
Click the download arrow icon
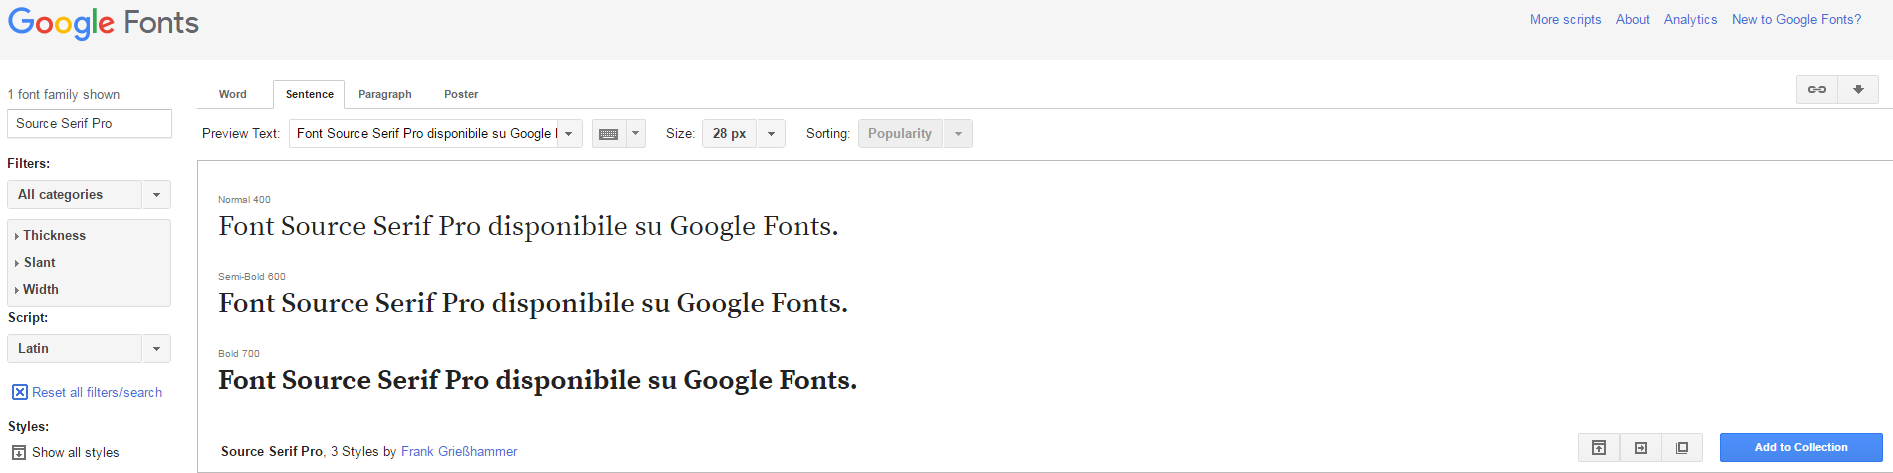1858,90
